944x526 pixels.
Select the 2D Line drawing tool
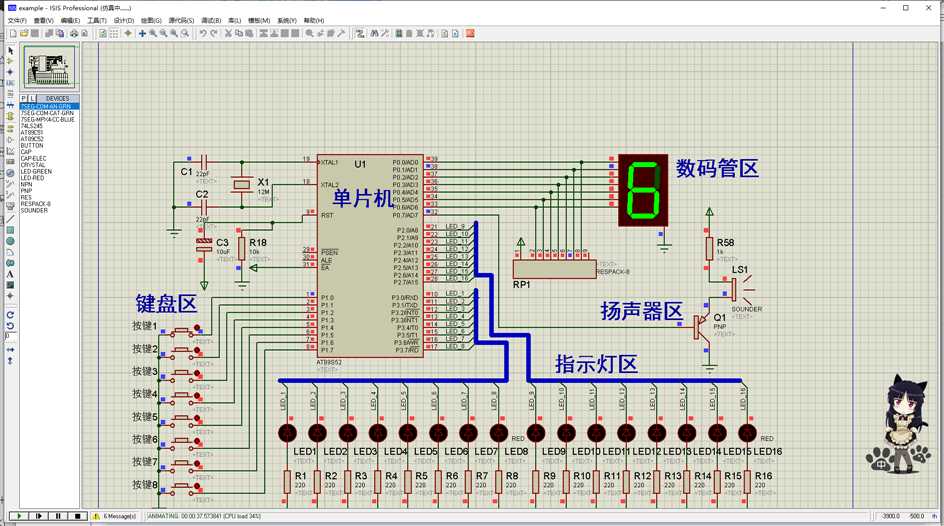pyautogui.click(x=10, y=218)
